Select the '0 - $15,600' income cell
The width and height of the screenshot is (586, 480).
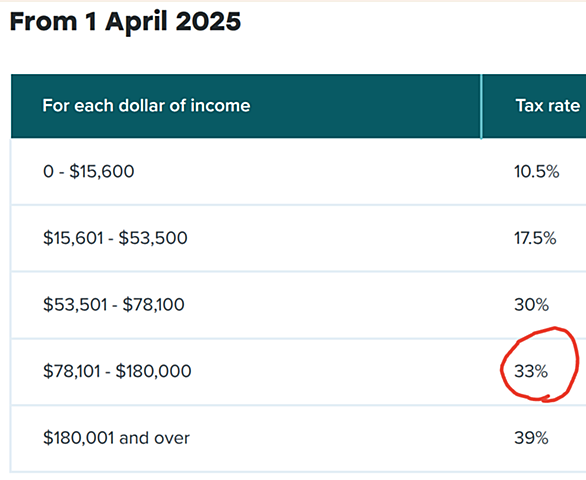[x=89, y=172]
